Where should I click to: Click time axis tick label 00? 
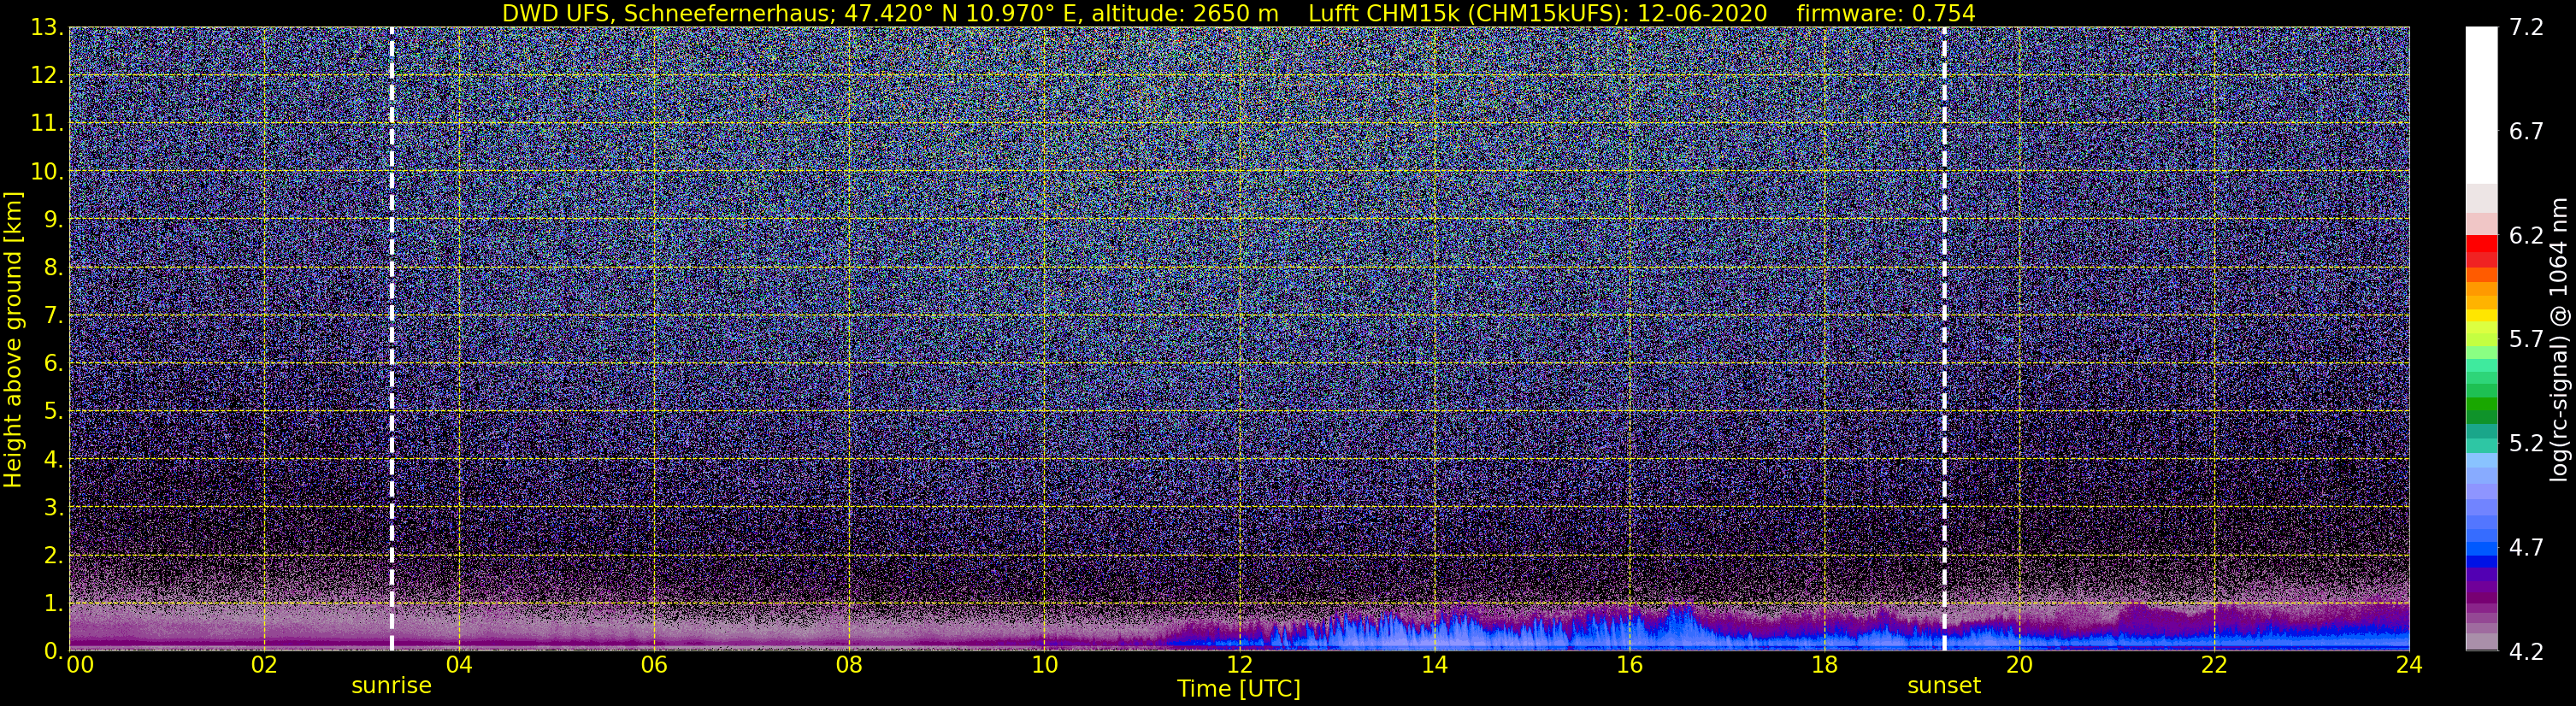tap(80, 666)
